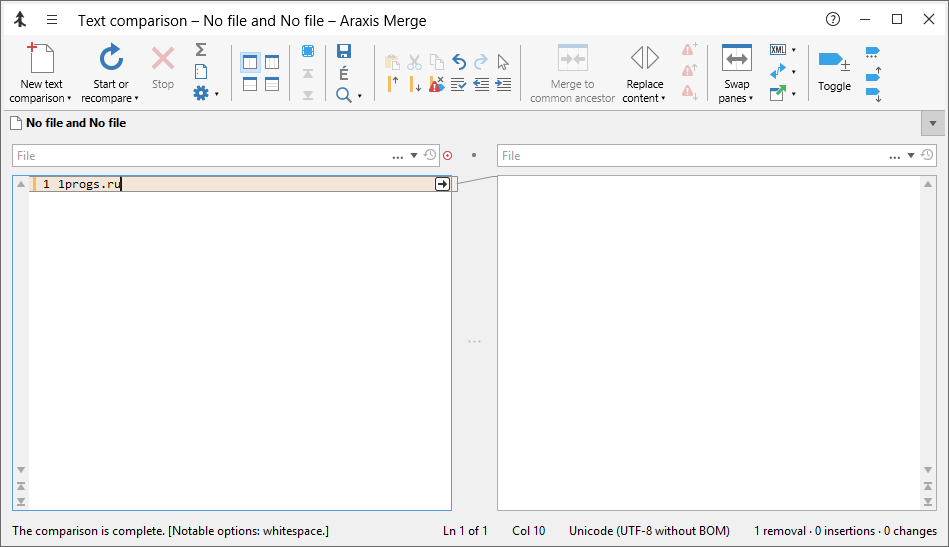Screen dimensions: 949x547
Task: Click the '1progs.ru' text line
Action: click(90, 184)
